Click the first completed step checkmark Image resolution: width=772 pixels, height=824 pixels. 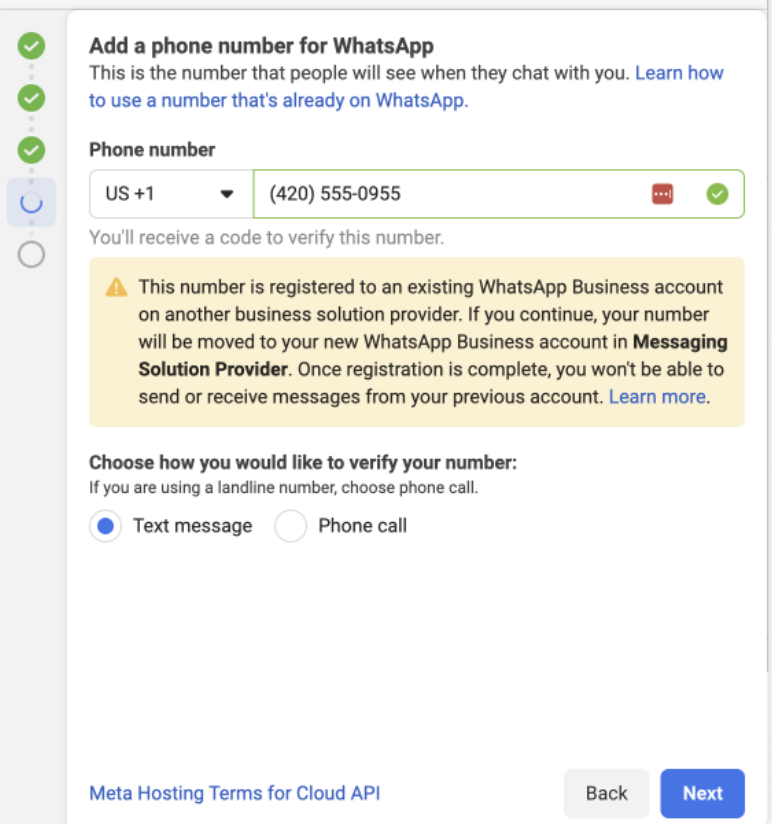[x=32, y=45]
